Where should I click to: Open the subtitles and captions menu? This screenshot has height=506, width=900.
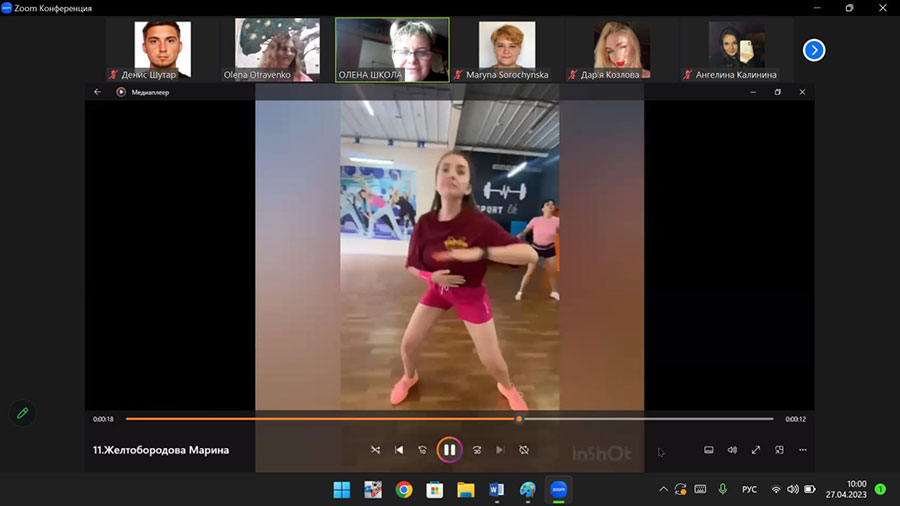click(709, 450)
